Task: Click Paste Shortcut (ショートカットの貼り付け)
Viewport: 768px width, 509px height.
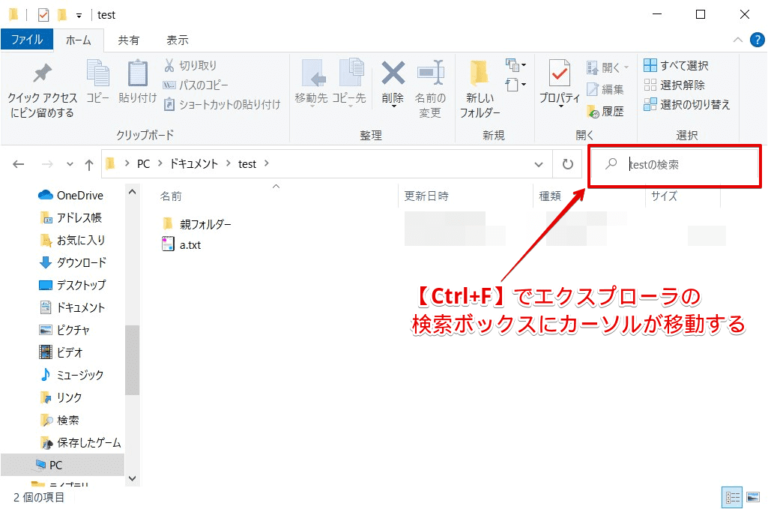Action: point(222,104)
